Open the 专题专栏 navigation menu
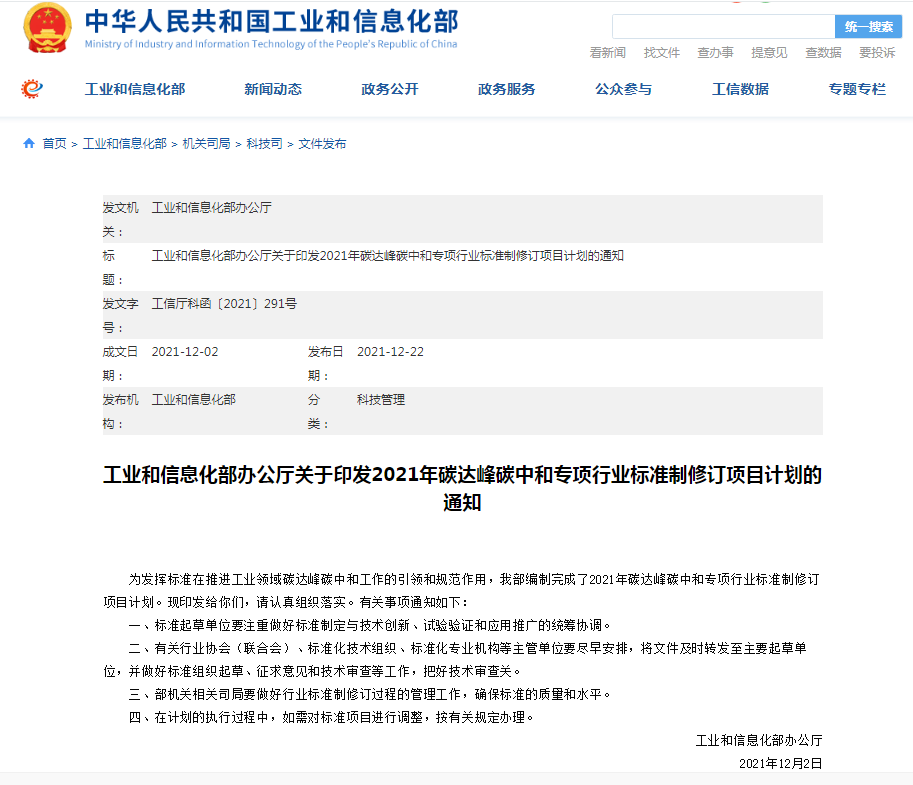The width and height of the screenshot is (913, 785). pos(857,89)
